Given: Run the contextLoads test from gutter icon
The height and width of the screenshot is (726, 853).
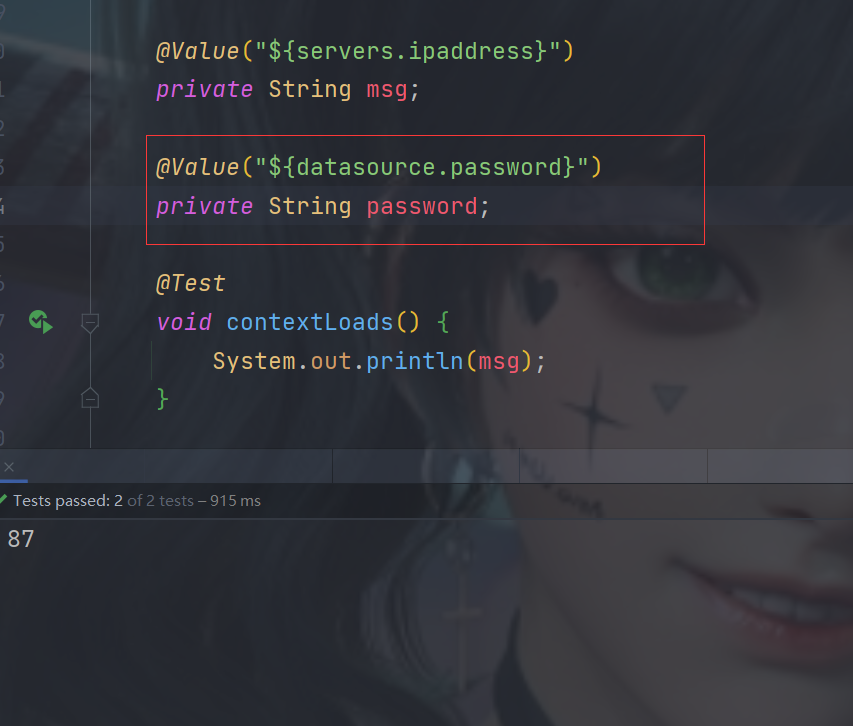Looking at the screenshot, I should tap(41, 322).
